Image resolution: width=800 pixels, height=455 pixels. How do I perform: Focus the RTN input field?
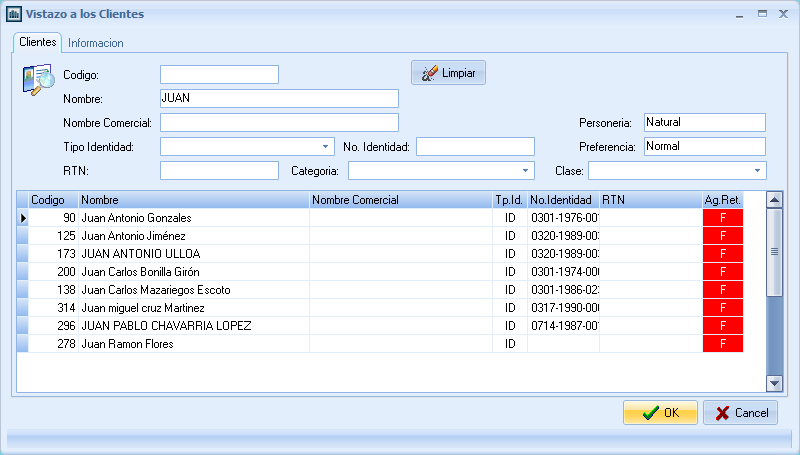219,170
